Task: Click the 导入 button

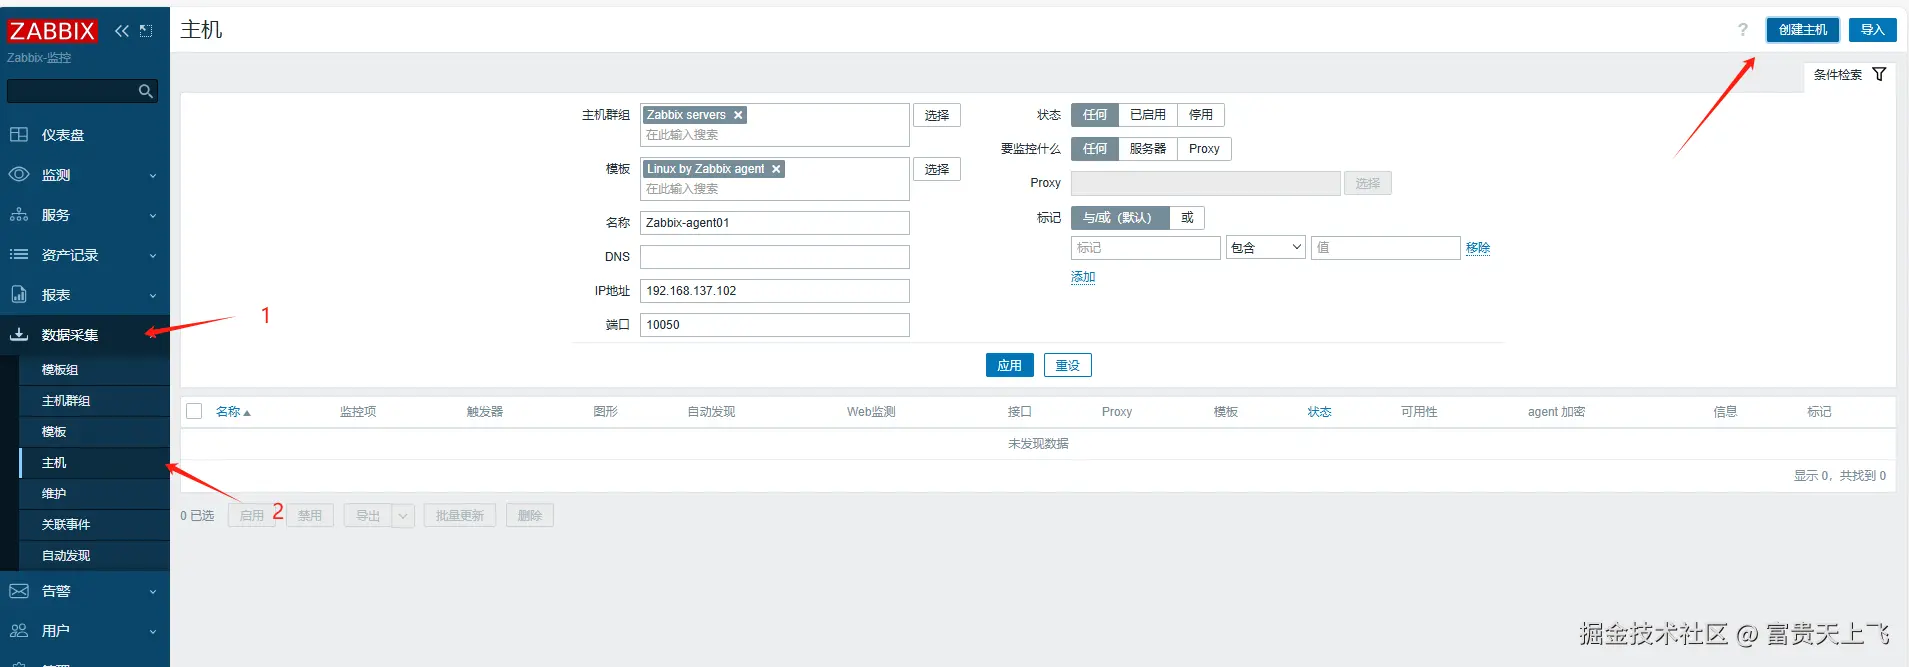Action: 1872,30
